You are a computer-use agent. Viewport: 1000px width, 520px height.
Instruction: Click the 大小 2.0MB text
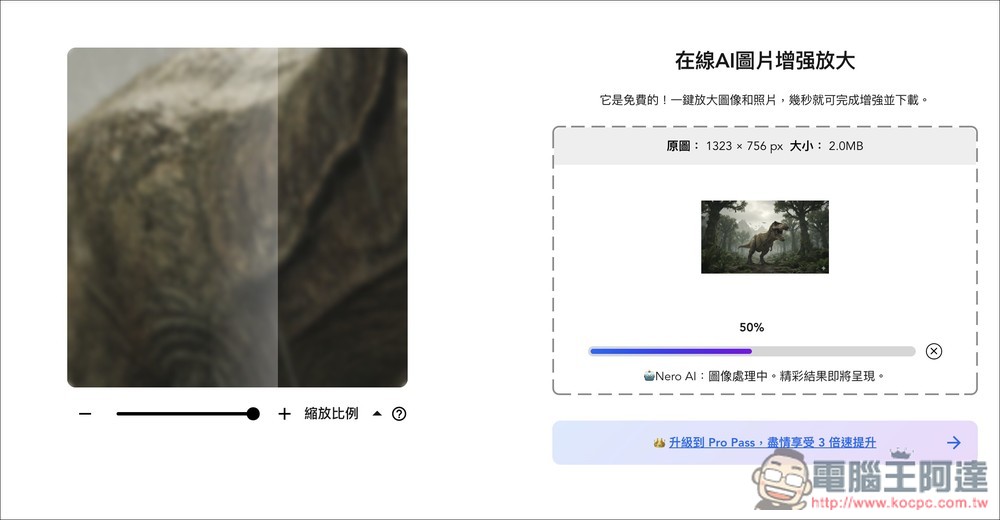pyautogui.click(x=827, y=146)
